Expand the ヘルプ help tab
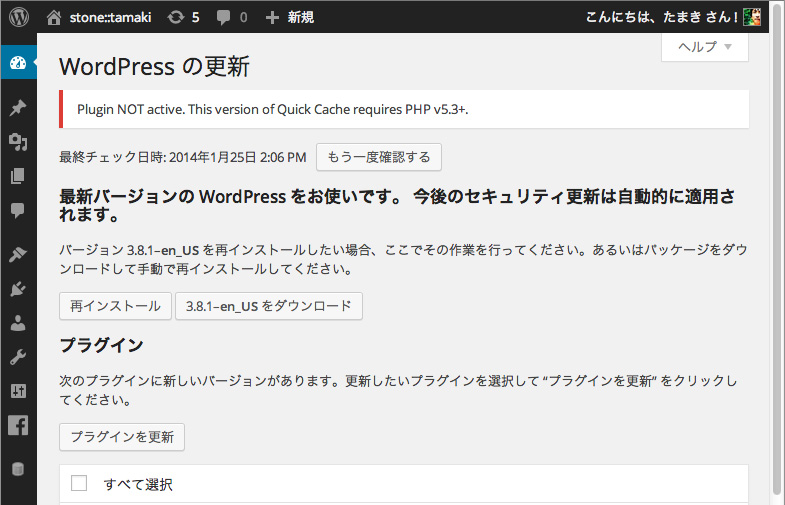The image size is (785, 505). [x=705, y=46]
